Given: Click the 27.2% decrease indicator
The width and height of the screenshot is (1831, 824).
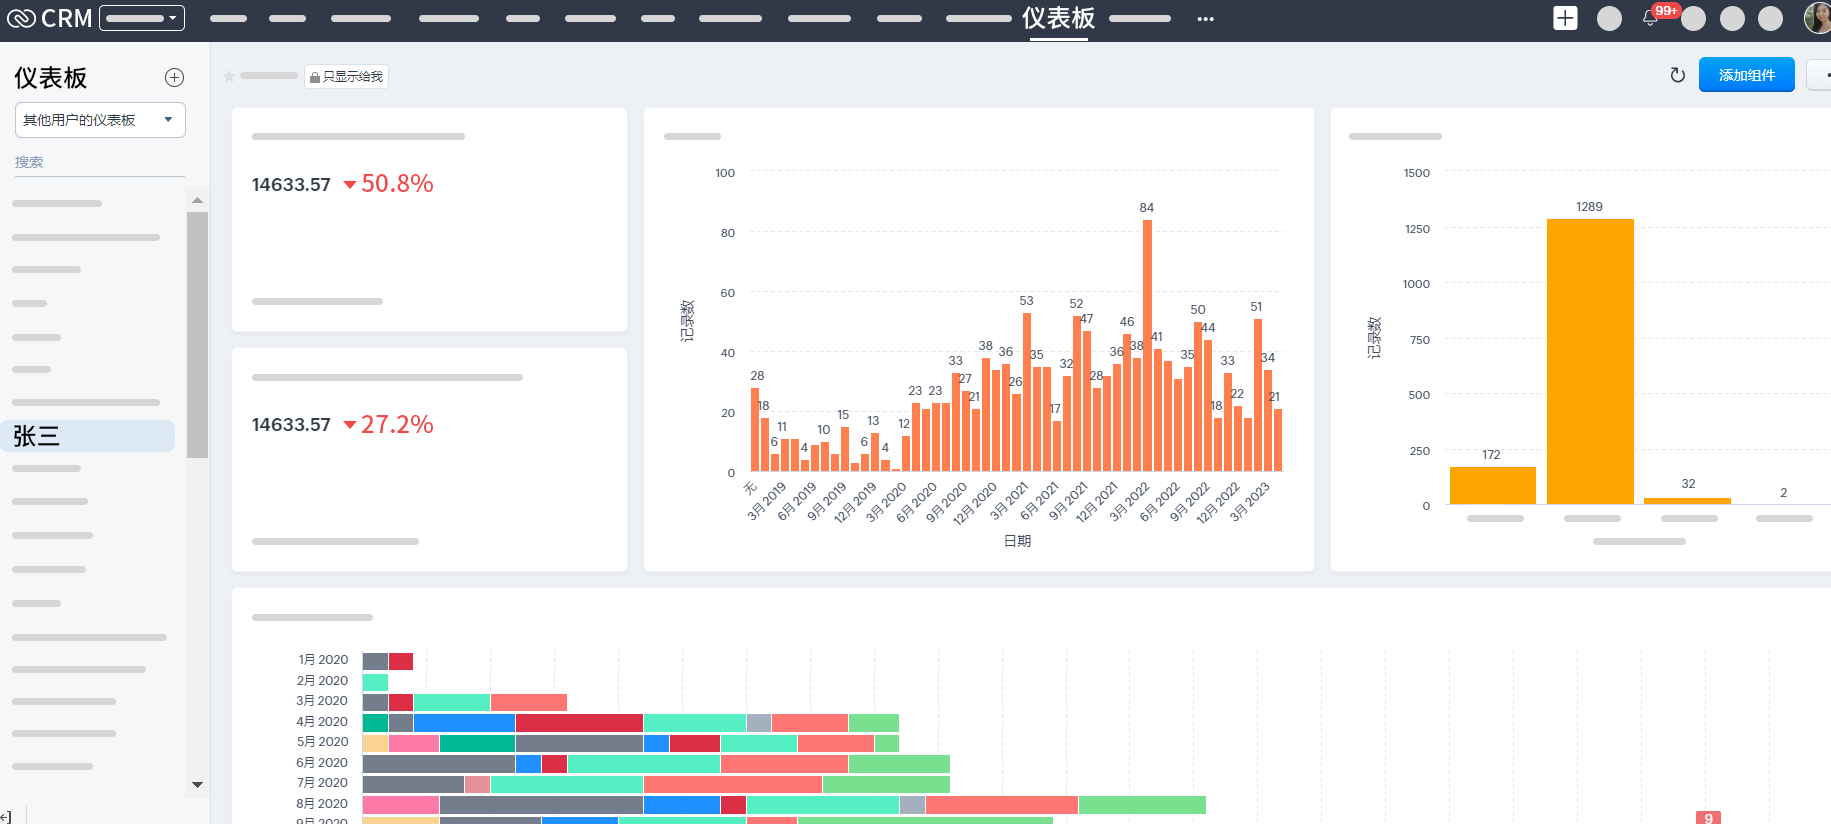Looking at the screenshot, I should tap(388, 425).
